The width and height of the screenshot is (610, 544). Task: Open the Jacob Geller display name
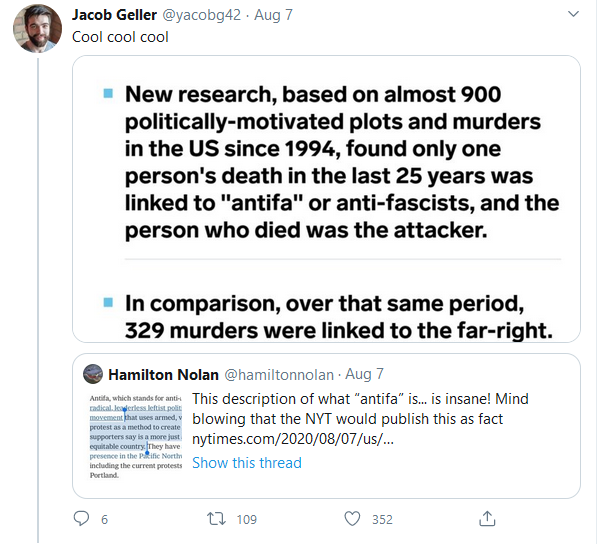point(114,15)
